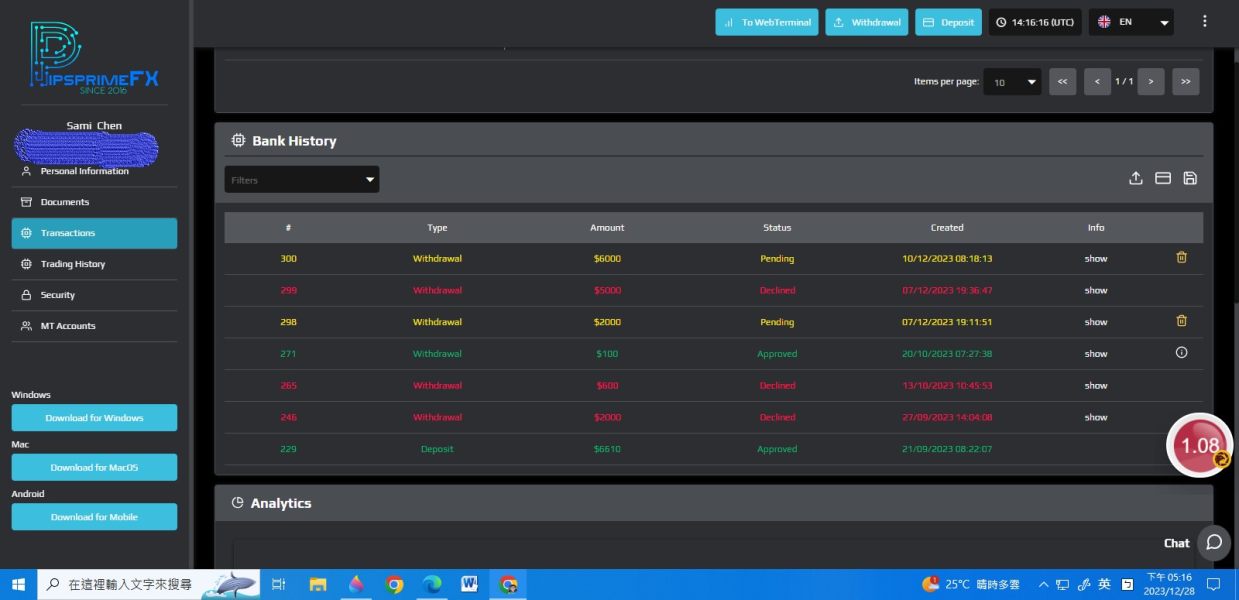Expand the Items per page dropdown

[x=1012, y=82]
